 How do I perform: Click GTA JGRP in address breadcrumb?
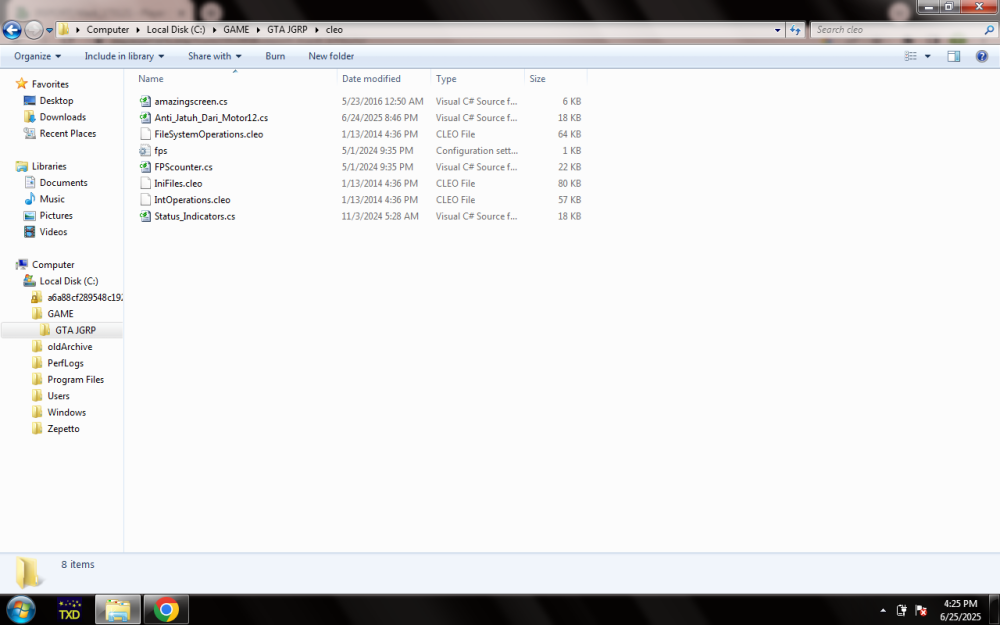tap(287, 30)
